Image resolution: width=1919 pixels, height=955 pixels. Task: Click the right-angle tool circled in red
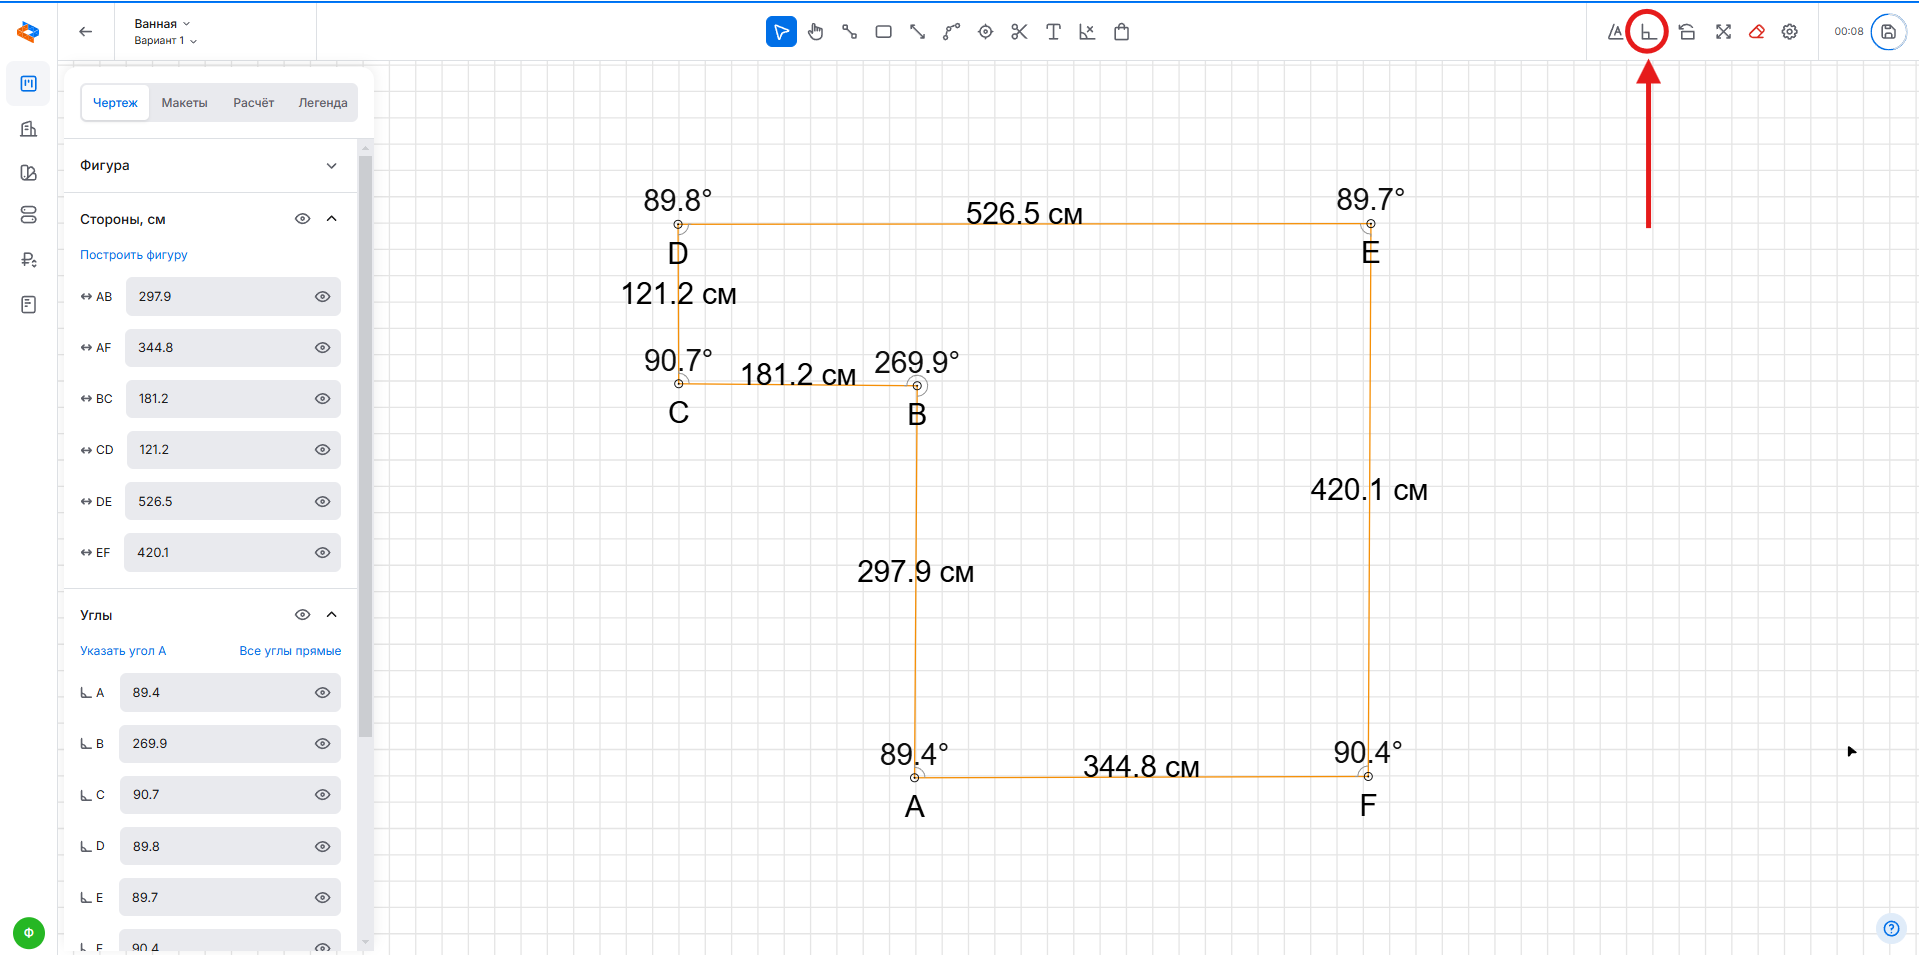(1647, 32)
